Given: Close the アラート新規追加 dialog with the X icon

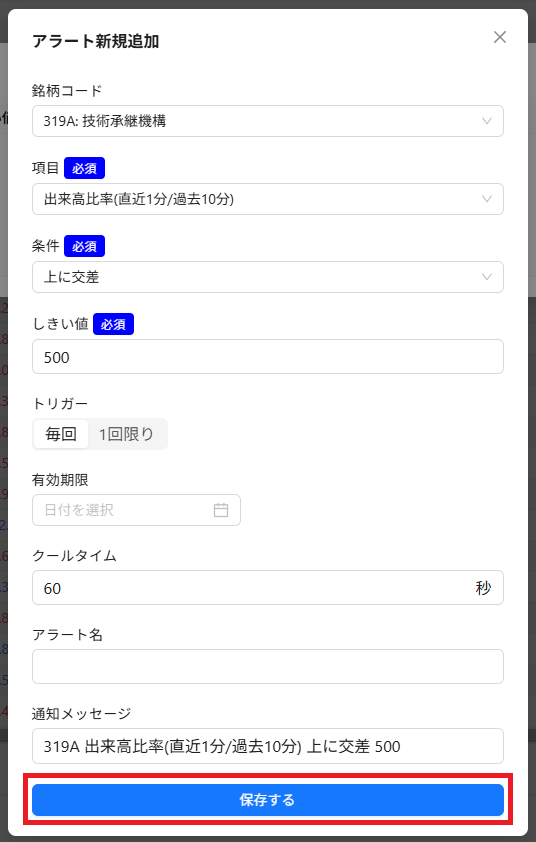Looking at the screenshot, I should (x=499, y=37).
